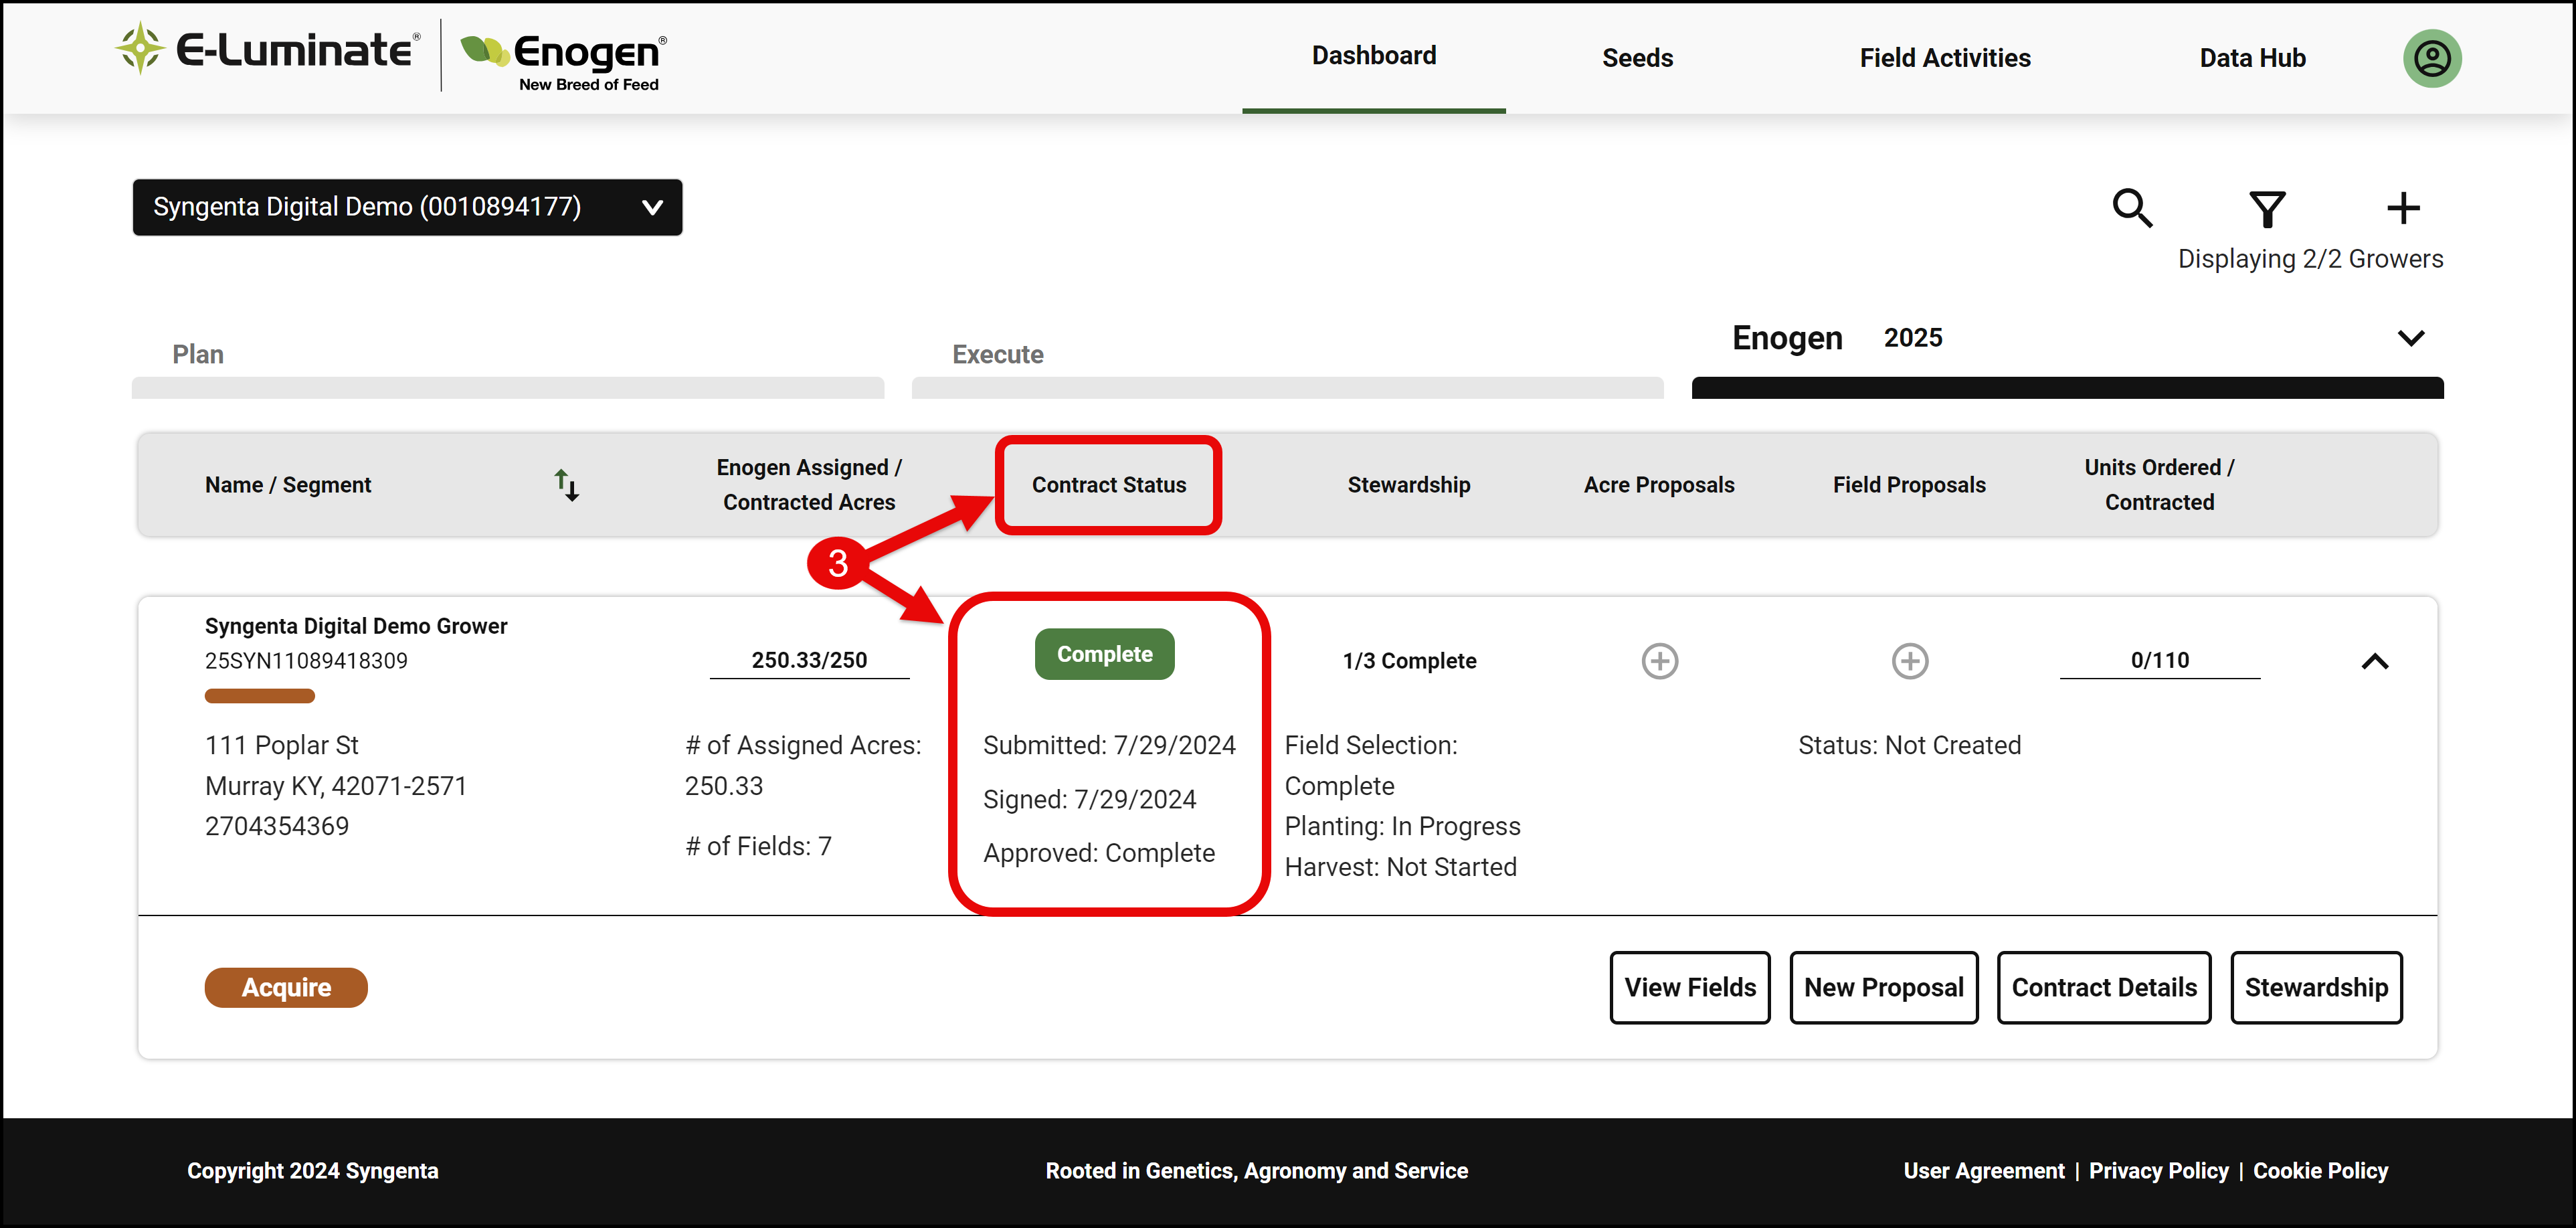Click the Acre Proposals plus circle icon

1660,661
